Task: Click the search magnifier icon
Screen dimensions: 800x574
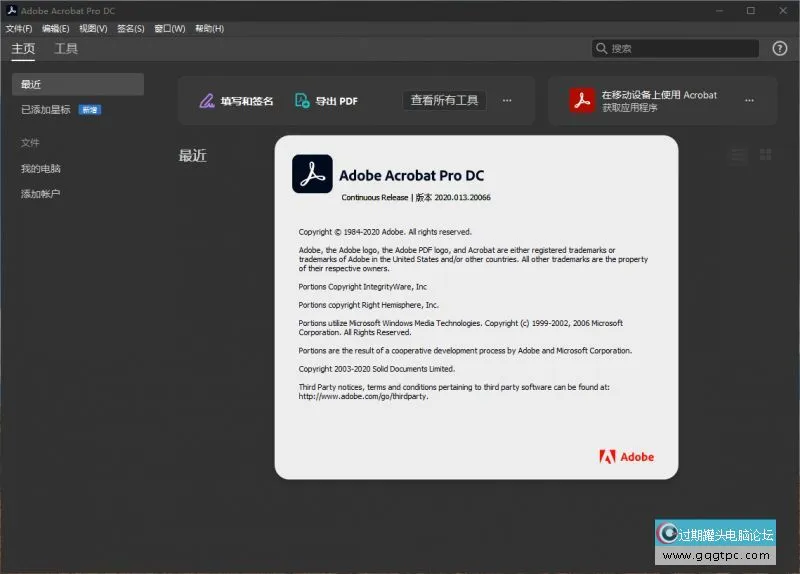Action: click(602, 48)
